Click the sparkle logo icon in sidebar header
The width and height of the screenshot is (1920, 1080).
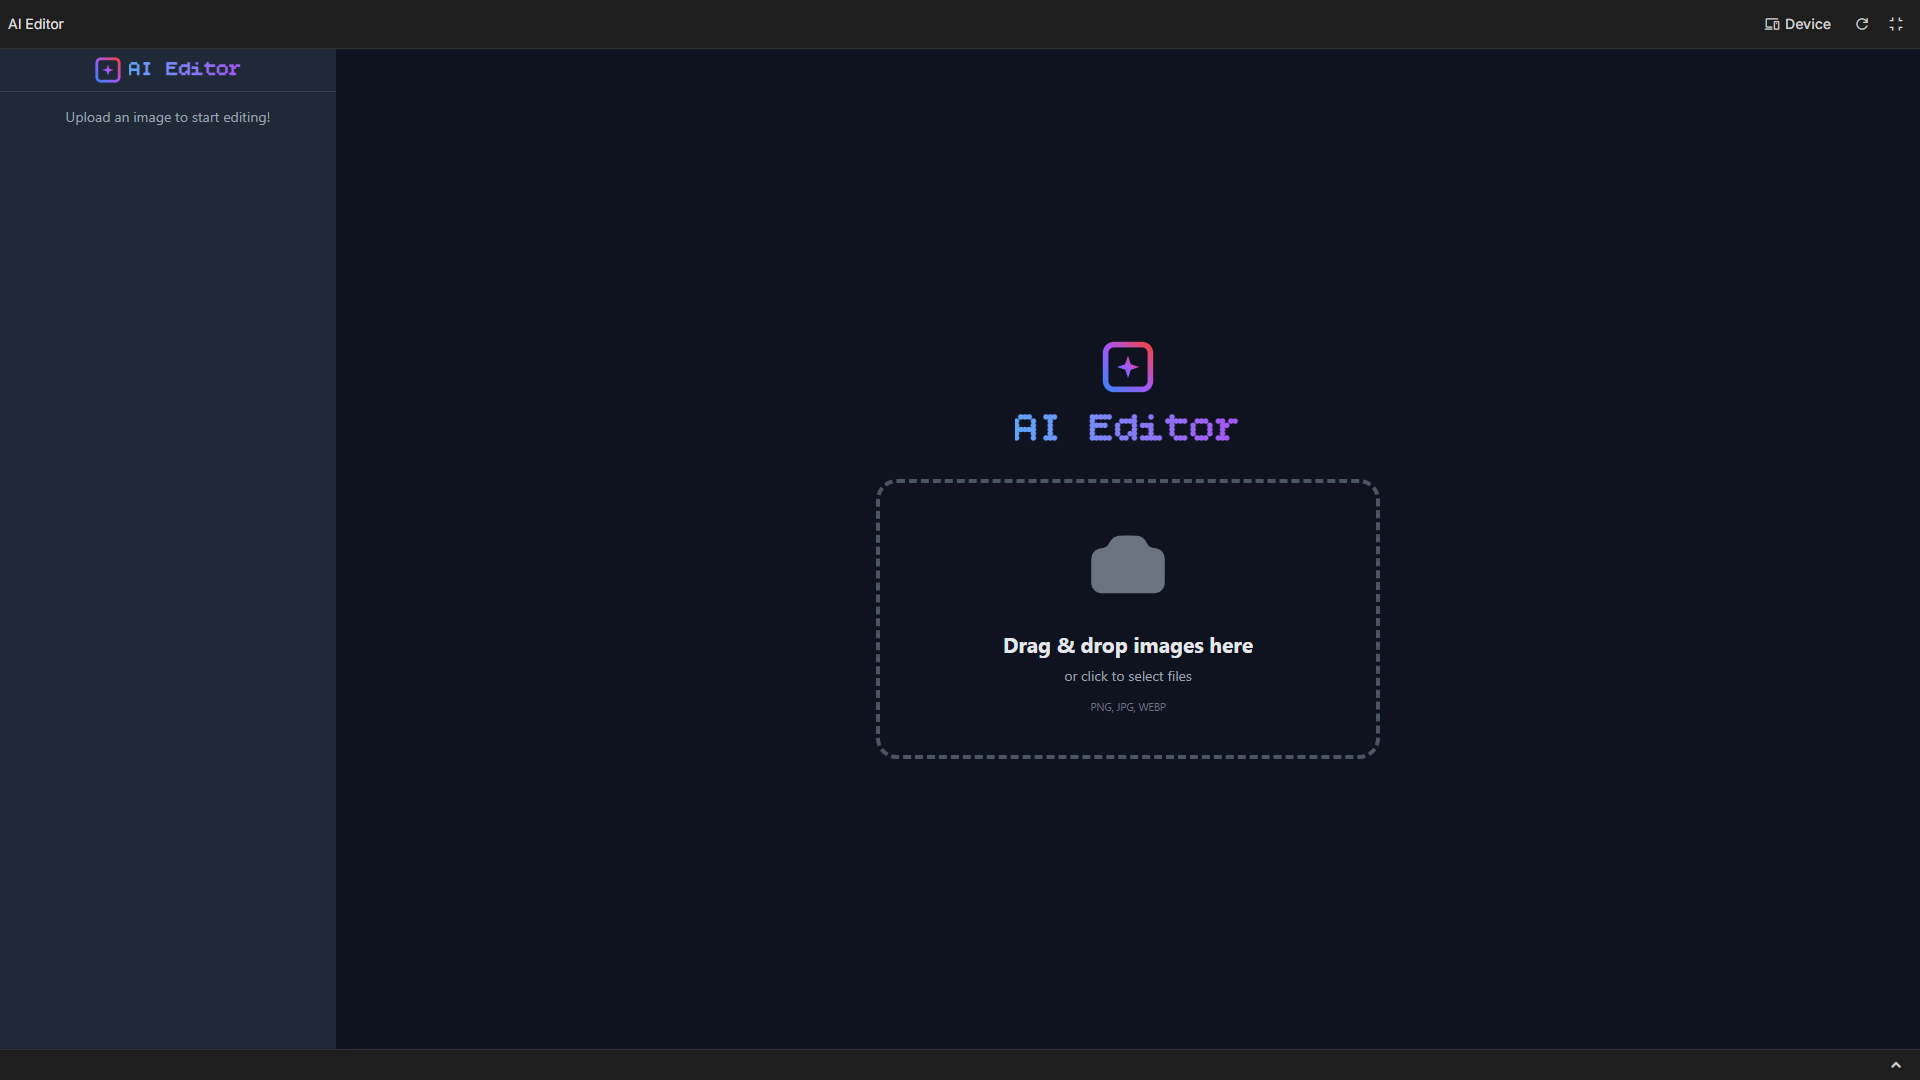pyautogui.click(x=108, y=70)
